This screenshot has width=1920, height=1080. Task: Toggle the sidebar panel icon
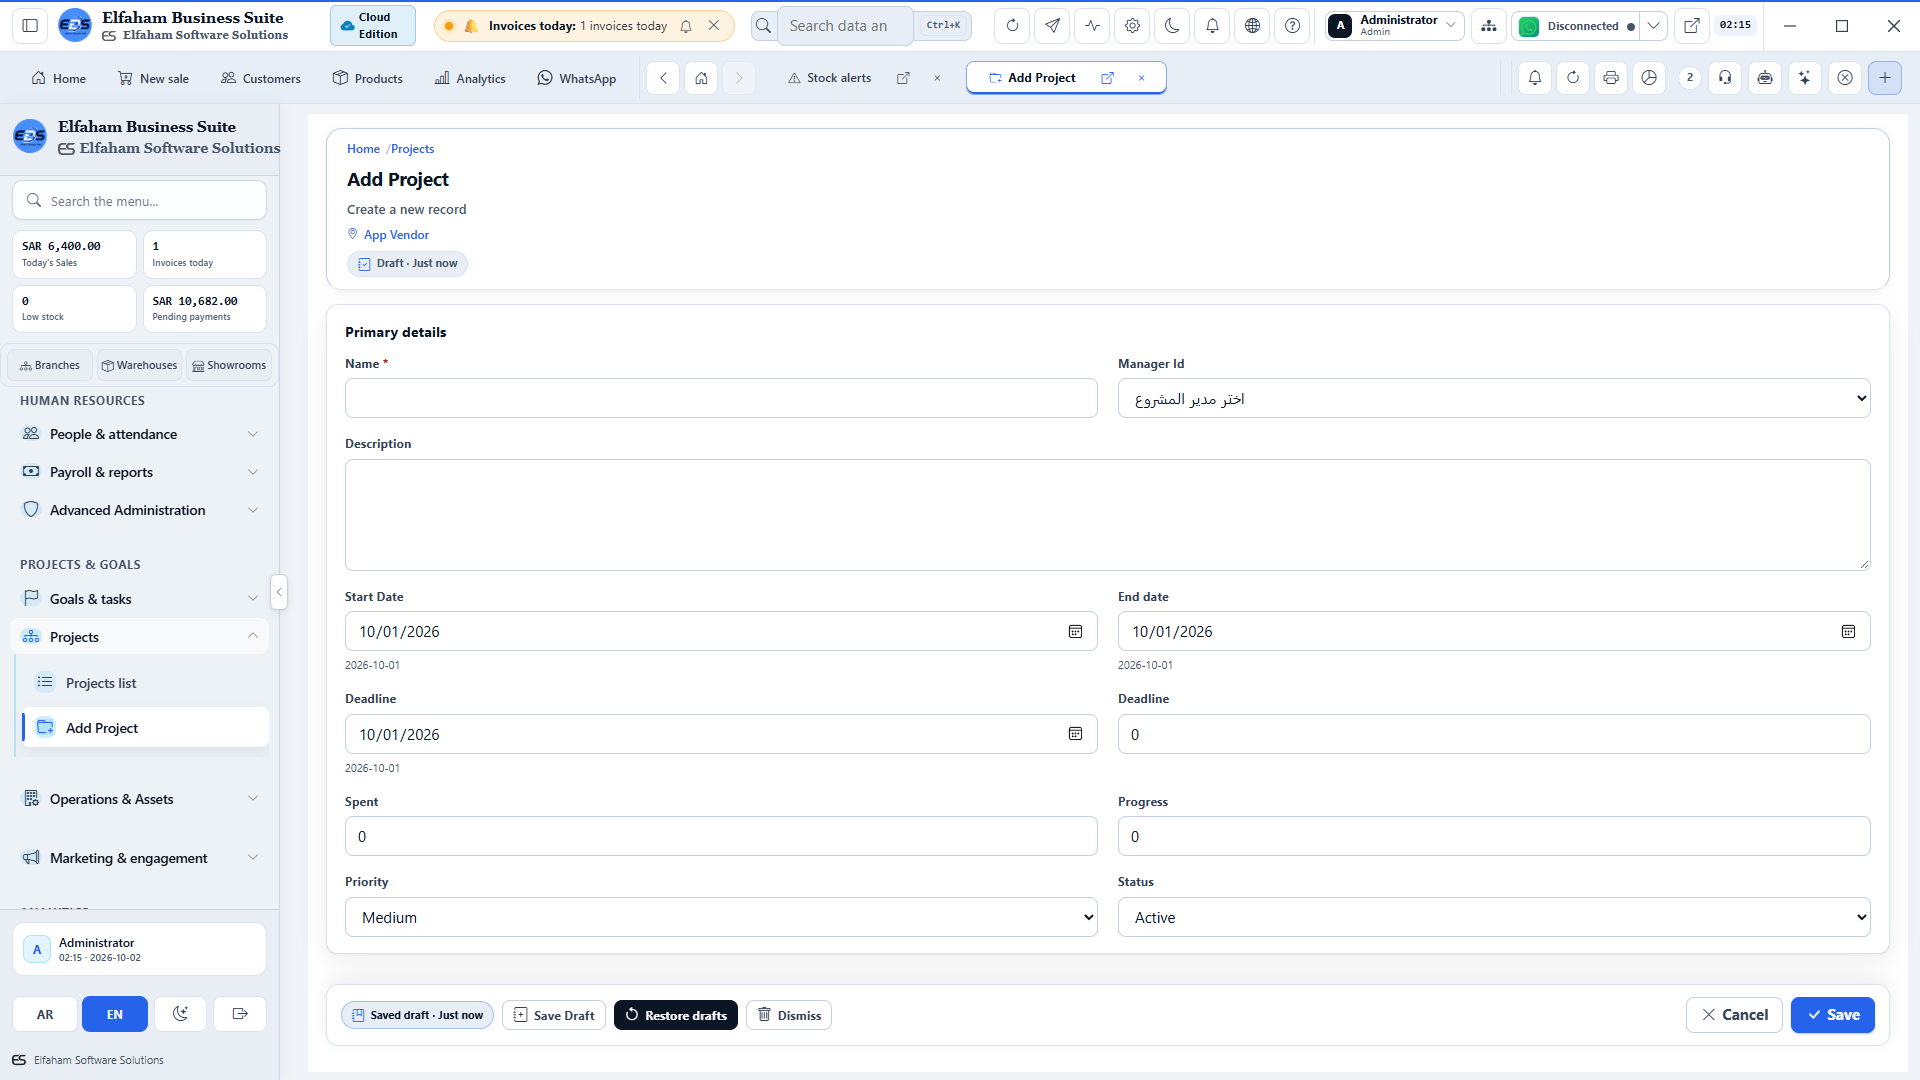click(30, 26)
